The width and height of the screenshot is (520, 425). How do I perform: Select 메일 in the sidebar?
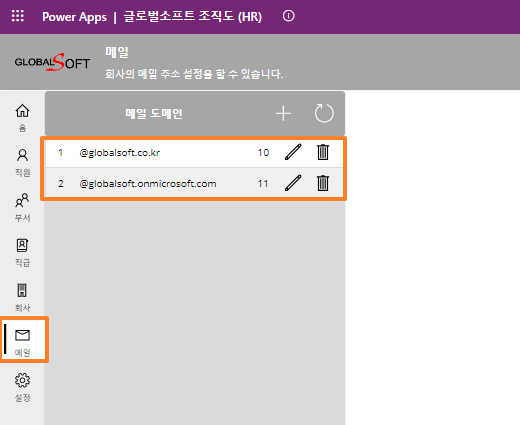22,342
